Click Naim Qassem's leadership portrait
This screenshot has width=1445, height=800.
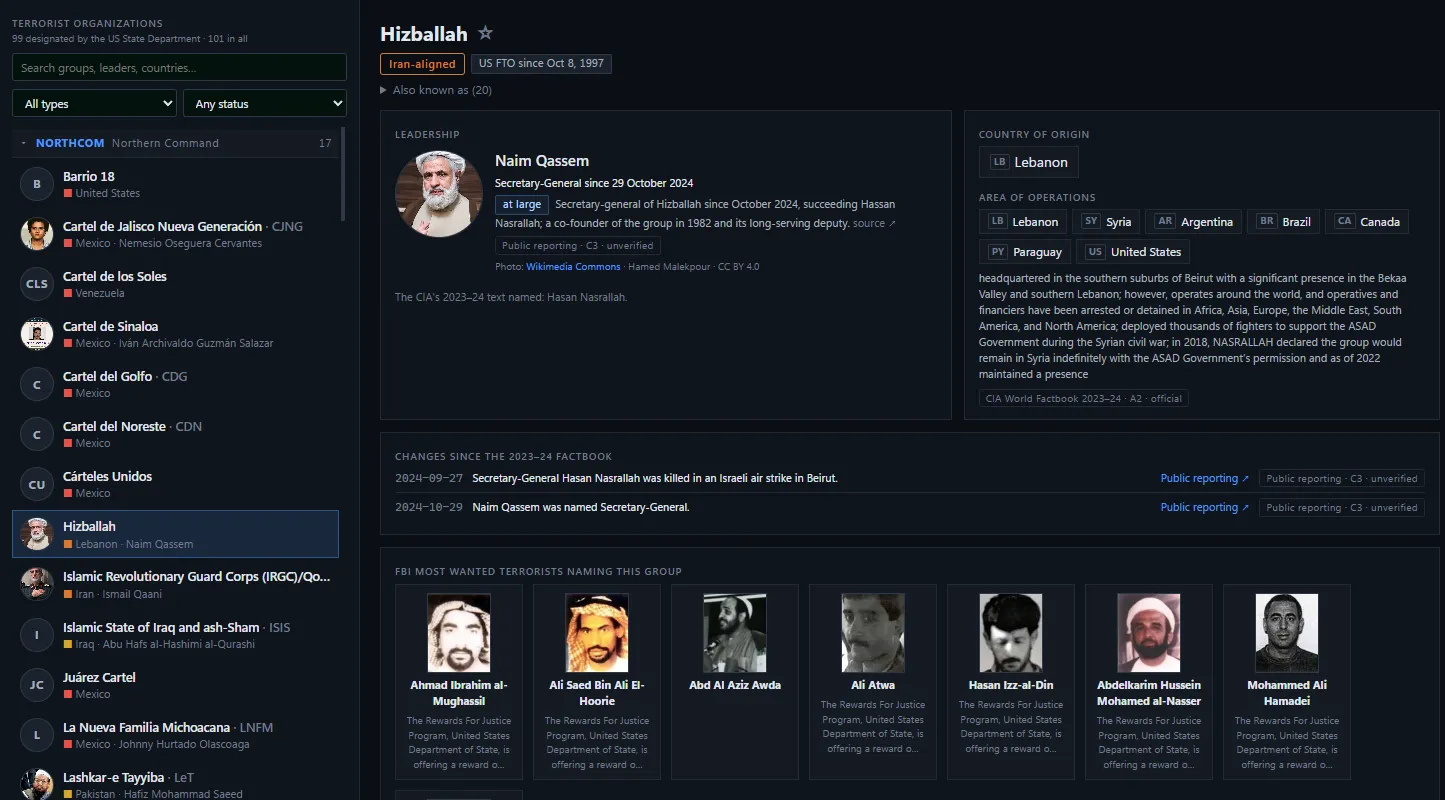[439, 194]
